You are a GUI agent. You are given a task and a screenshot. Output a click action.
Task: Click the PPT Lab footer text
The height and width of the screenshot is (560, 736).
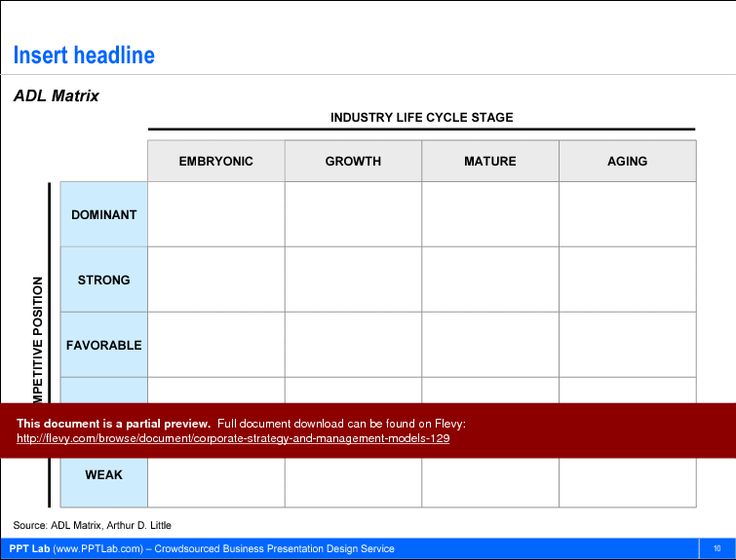202,549
